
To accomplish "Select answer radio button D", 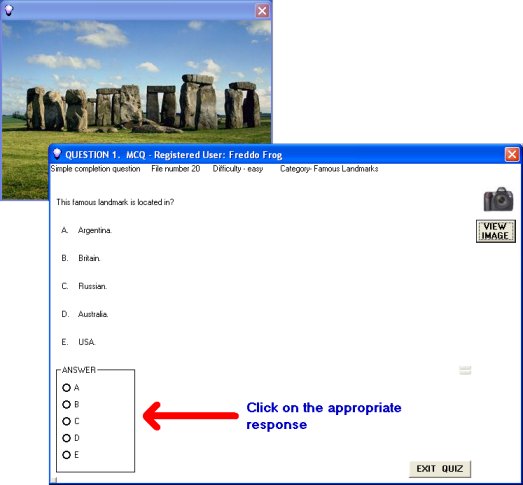I will (66, 438).
